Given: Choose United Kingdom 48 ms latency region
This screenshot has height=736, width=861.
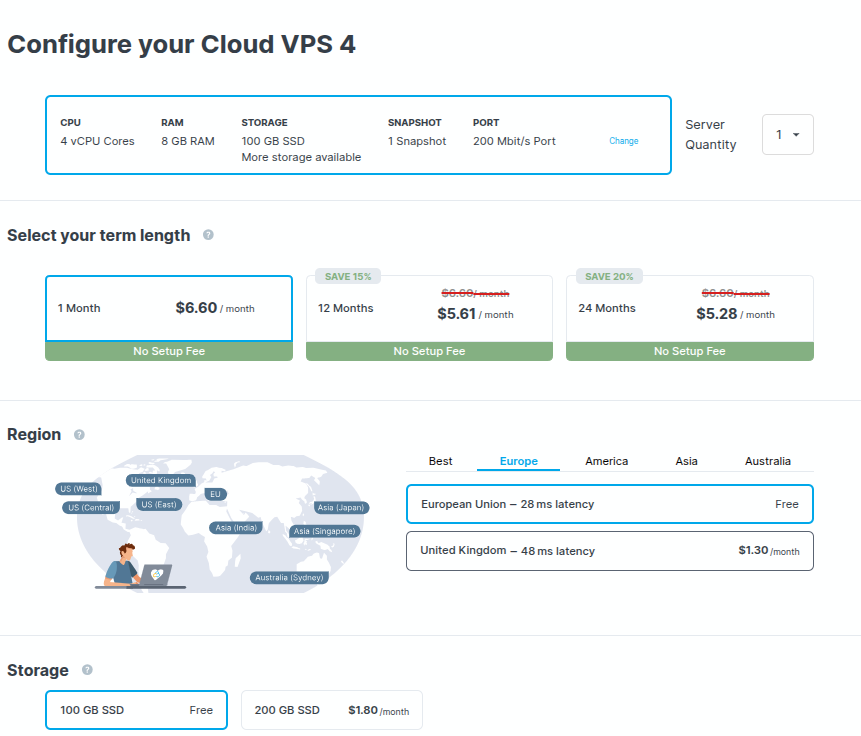Looking at the screenshot, I should (610, 551).
